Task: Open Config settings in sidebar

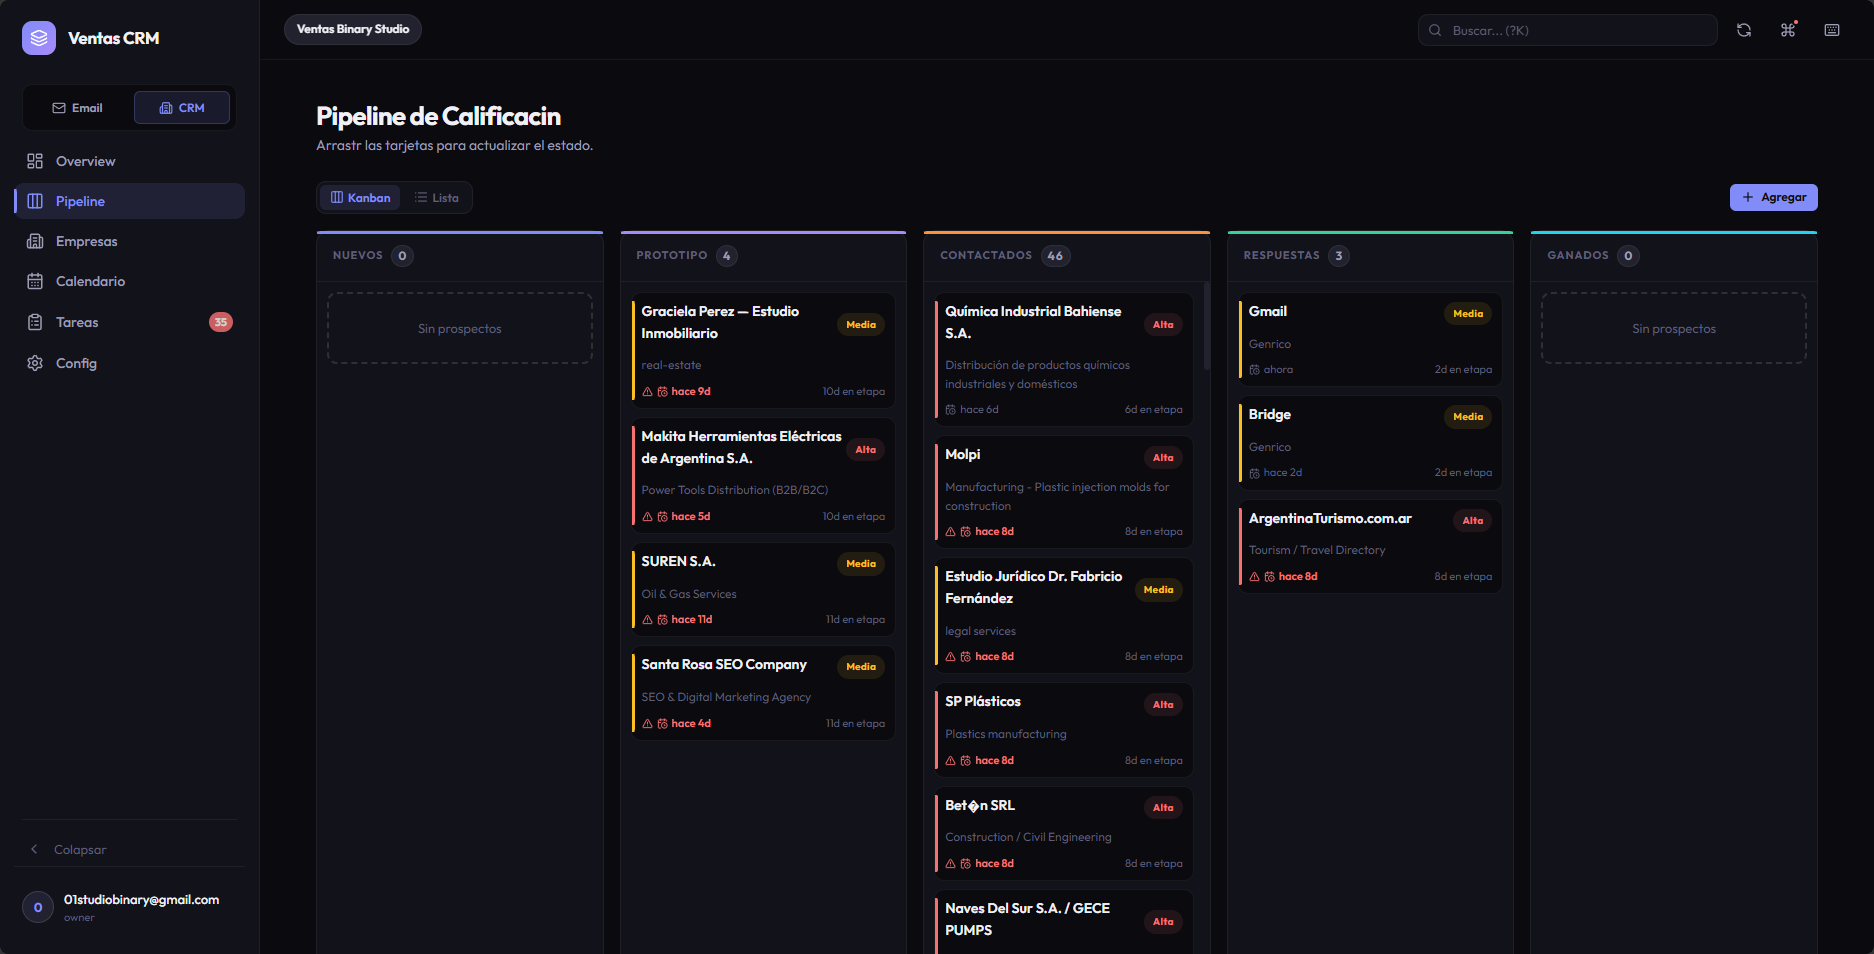Action: 76,363
